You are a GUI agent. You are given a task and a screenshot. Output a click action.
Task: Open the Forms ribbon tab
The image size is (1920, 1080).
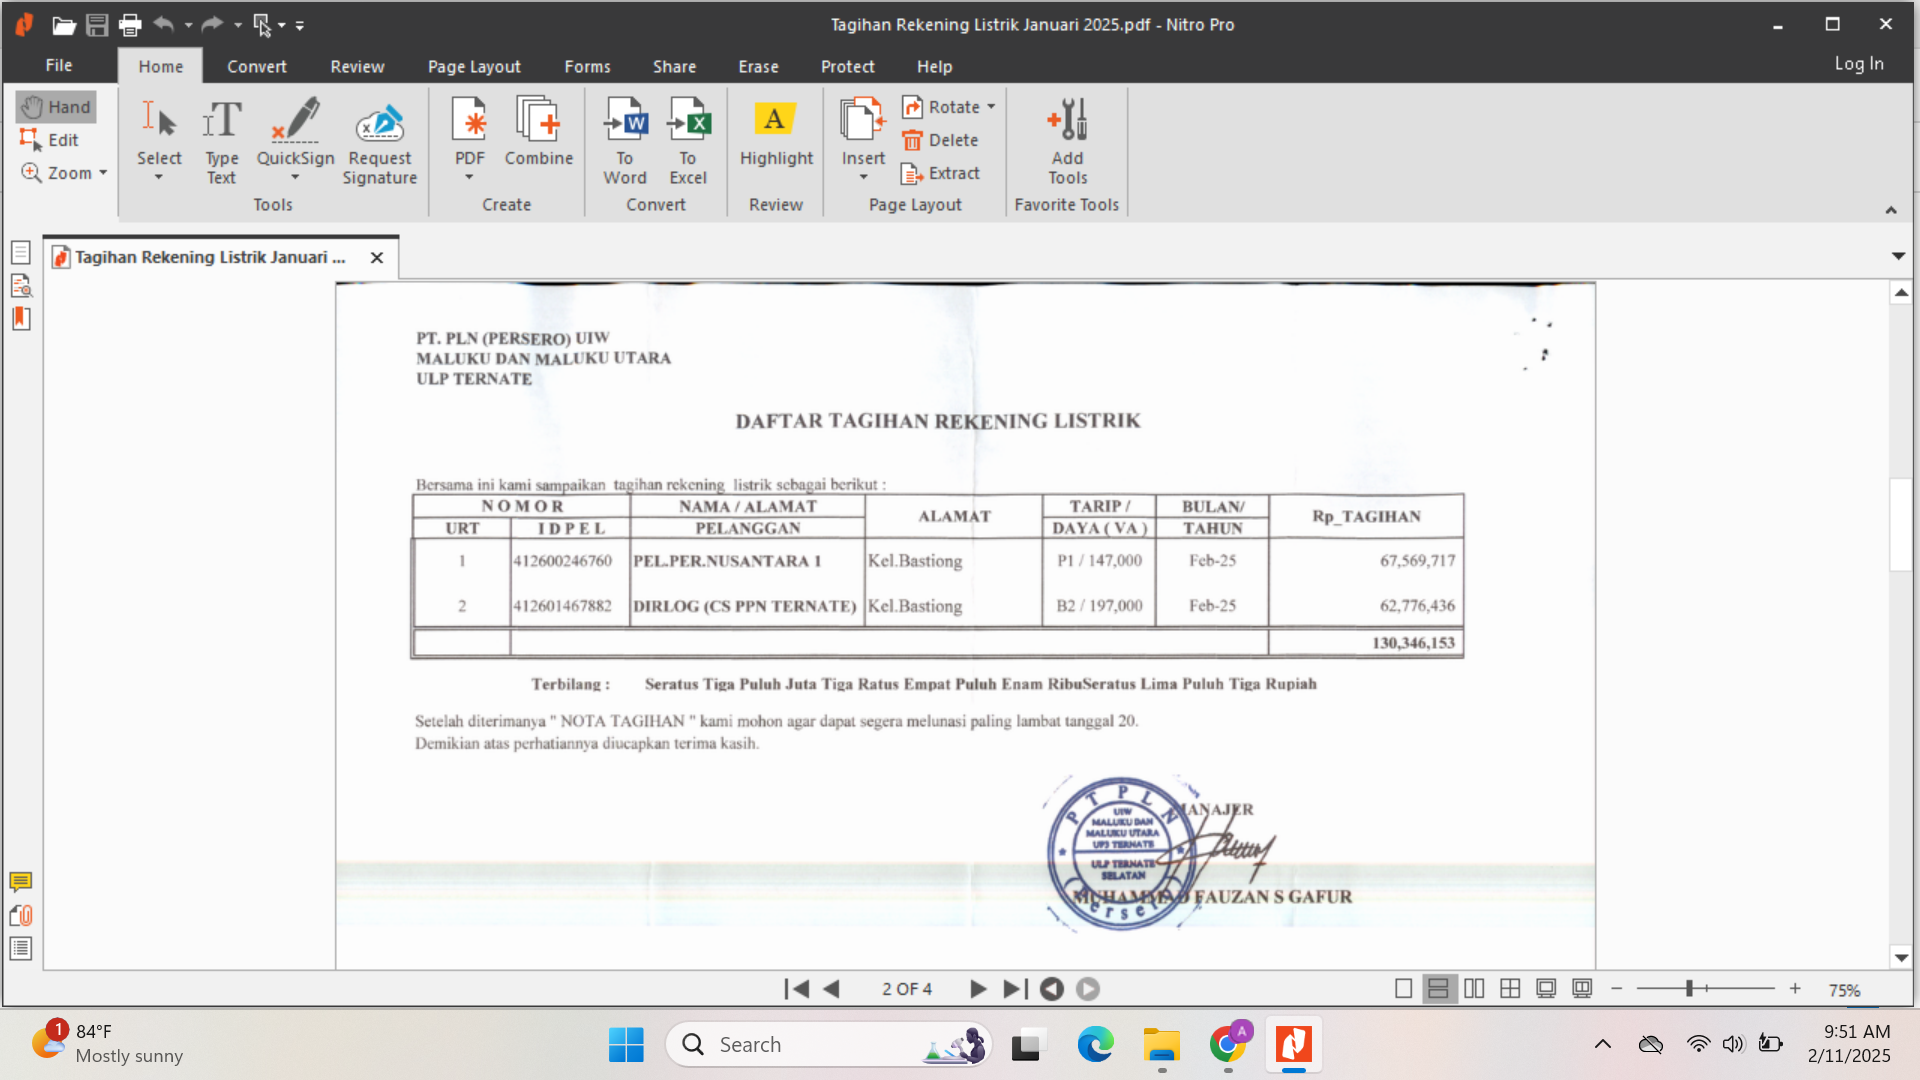click(x=587, y=66)
